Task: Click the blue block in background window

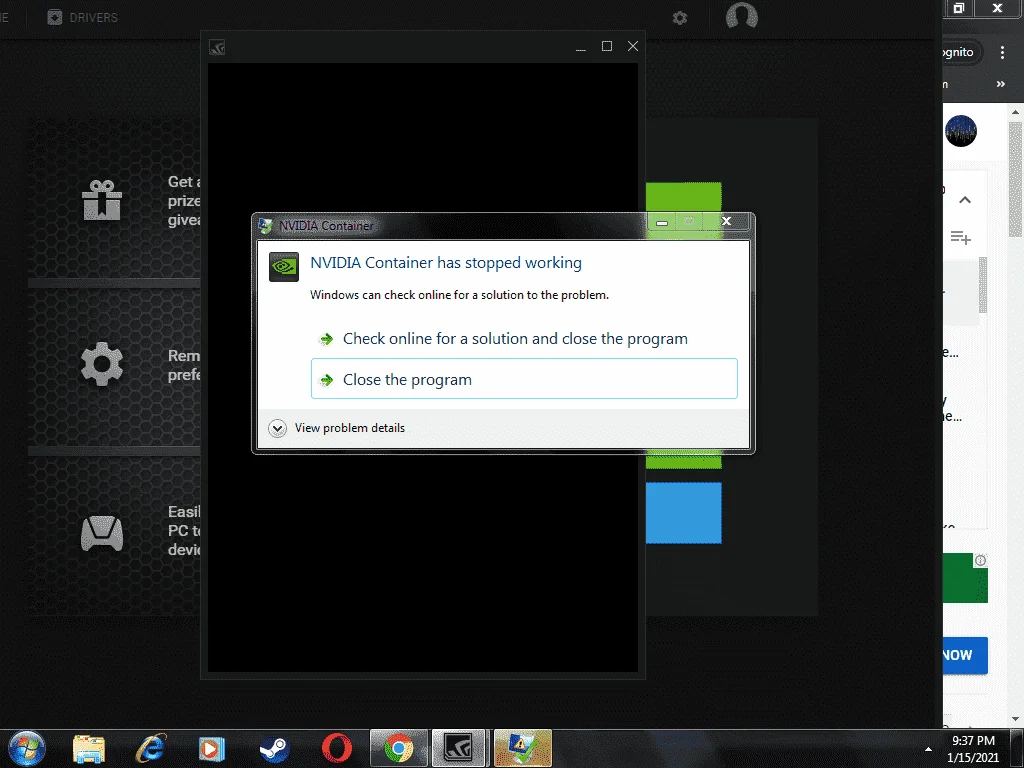Action: tap(684, 513)
